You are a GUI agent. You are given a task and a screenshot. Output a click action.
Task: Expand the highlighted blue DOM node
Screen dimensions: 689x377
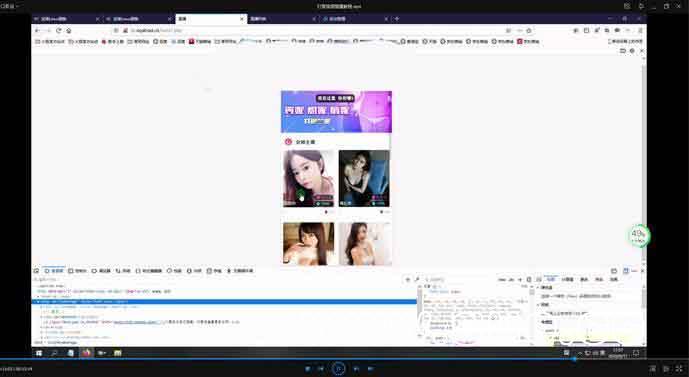(x=38, y=302)
